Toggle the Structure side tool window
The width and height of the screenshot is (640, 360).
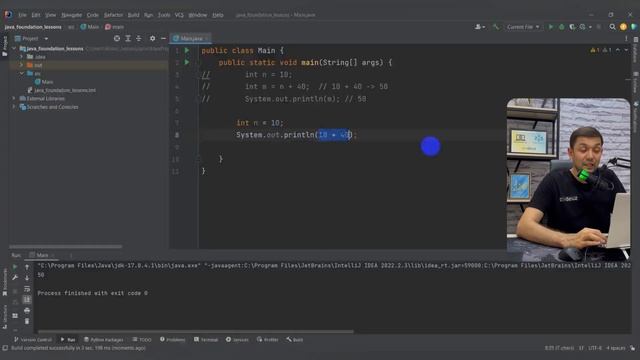4,317
